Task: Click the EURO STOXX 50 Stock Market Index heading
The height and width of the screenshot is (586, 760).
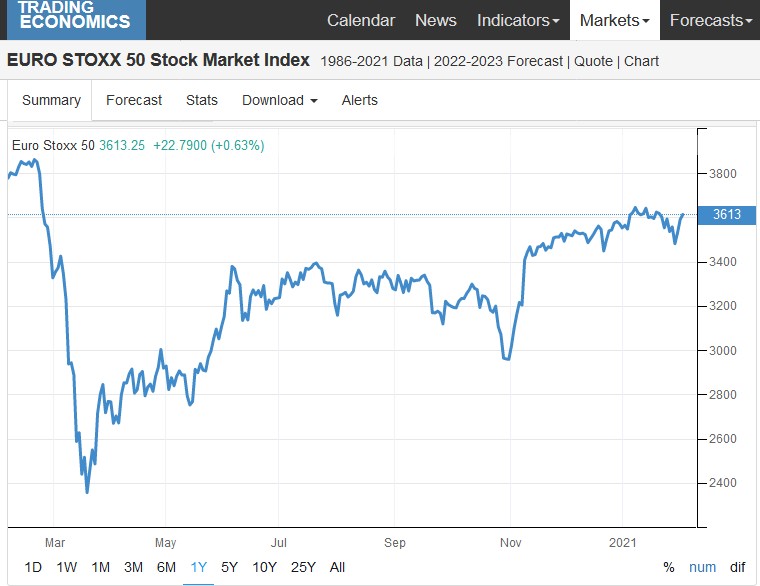Action: 158,60
